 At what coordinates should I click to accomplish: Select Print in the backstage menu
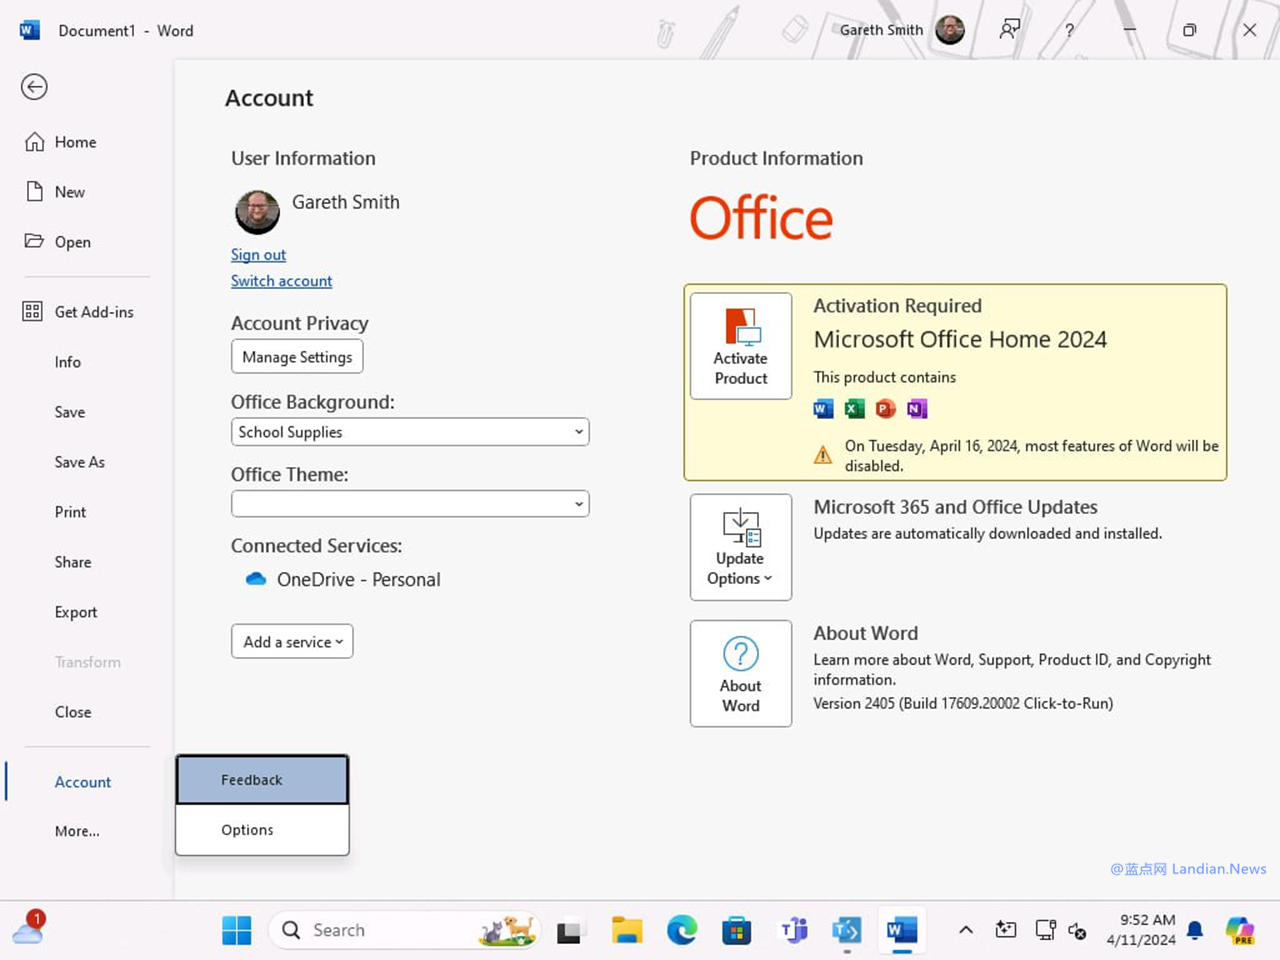(x=70, y=512)
